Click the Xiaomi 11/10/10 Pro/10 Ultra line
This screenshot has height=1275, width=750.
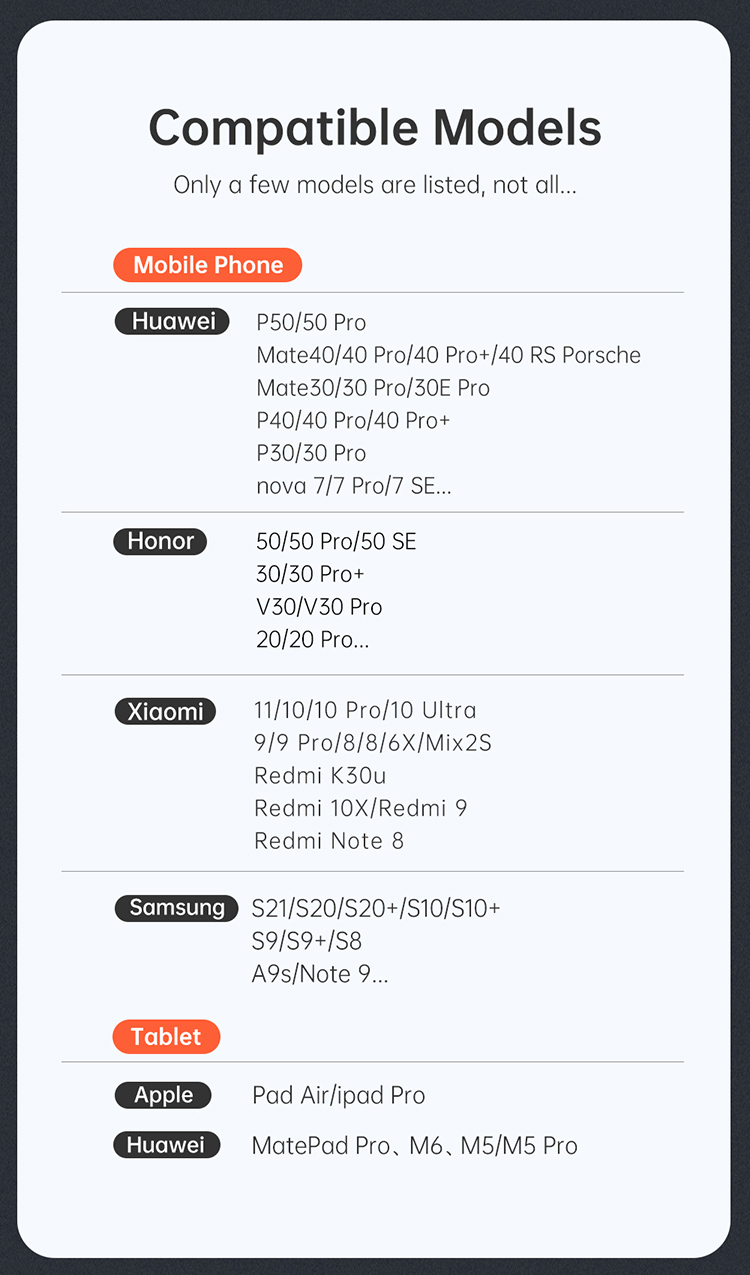pyautogui.click(x=365, y=710)
